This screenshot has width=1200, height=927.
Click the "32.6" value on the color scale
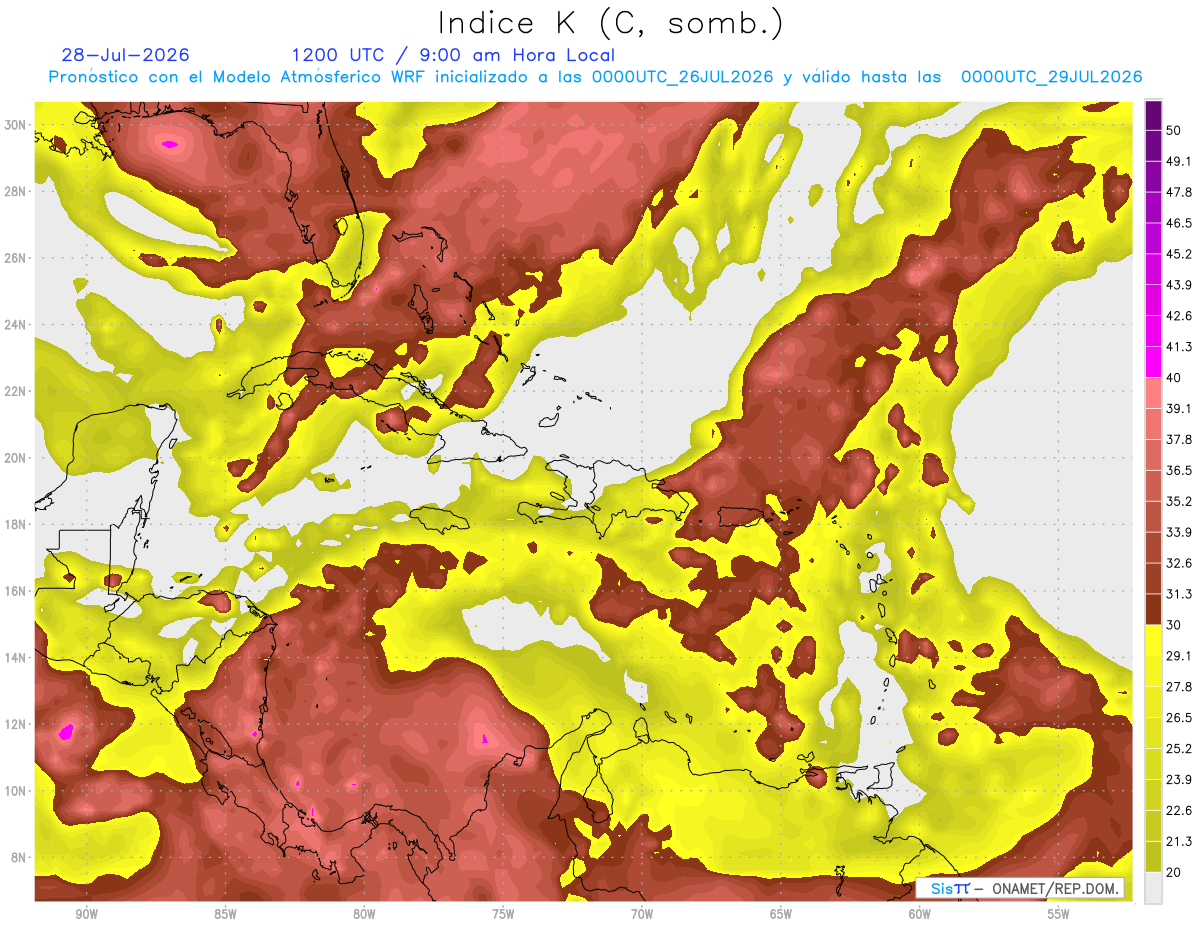1178,563
